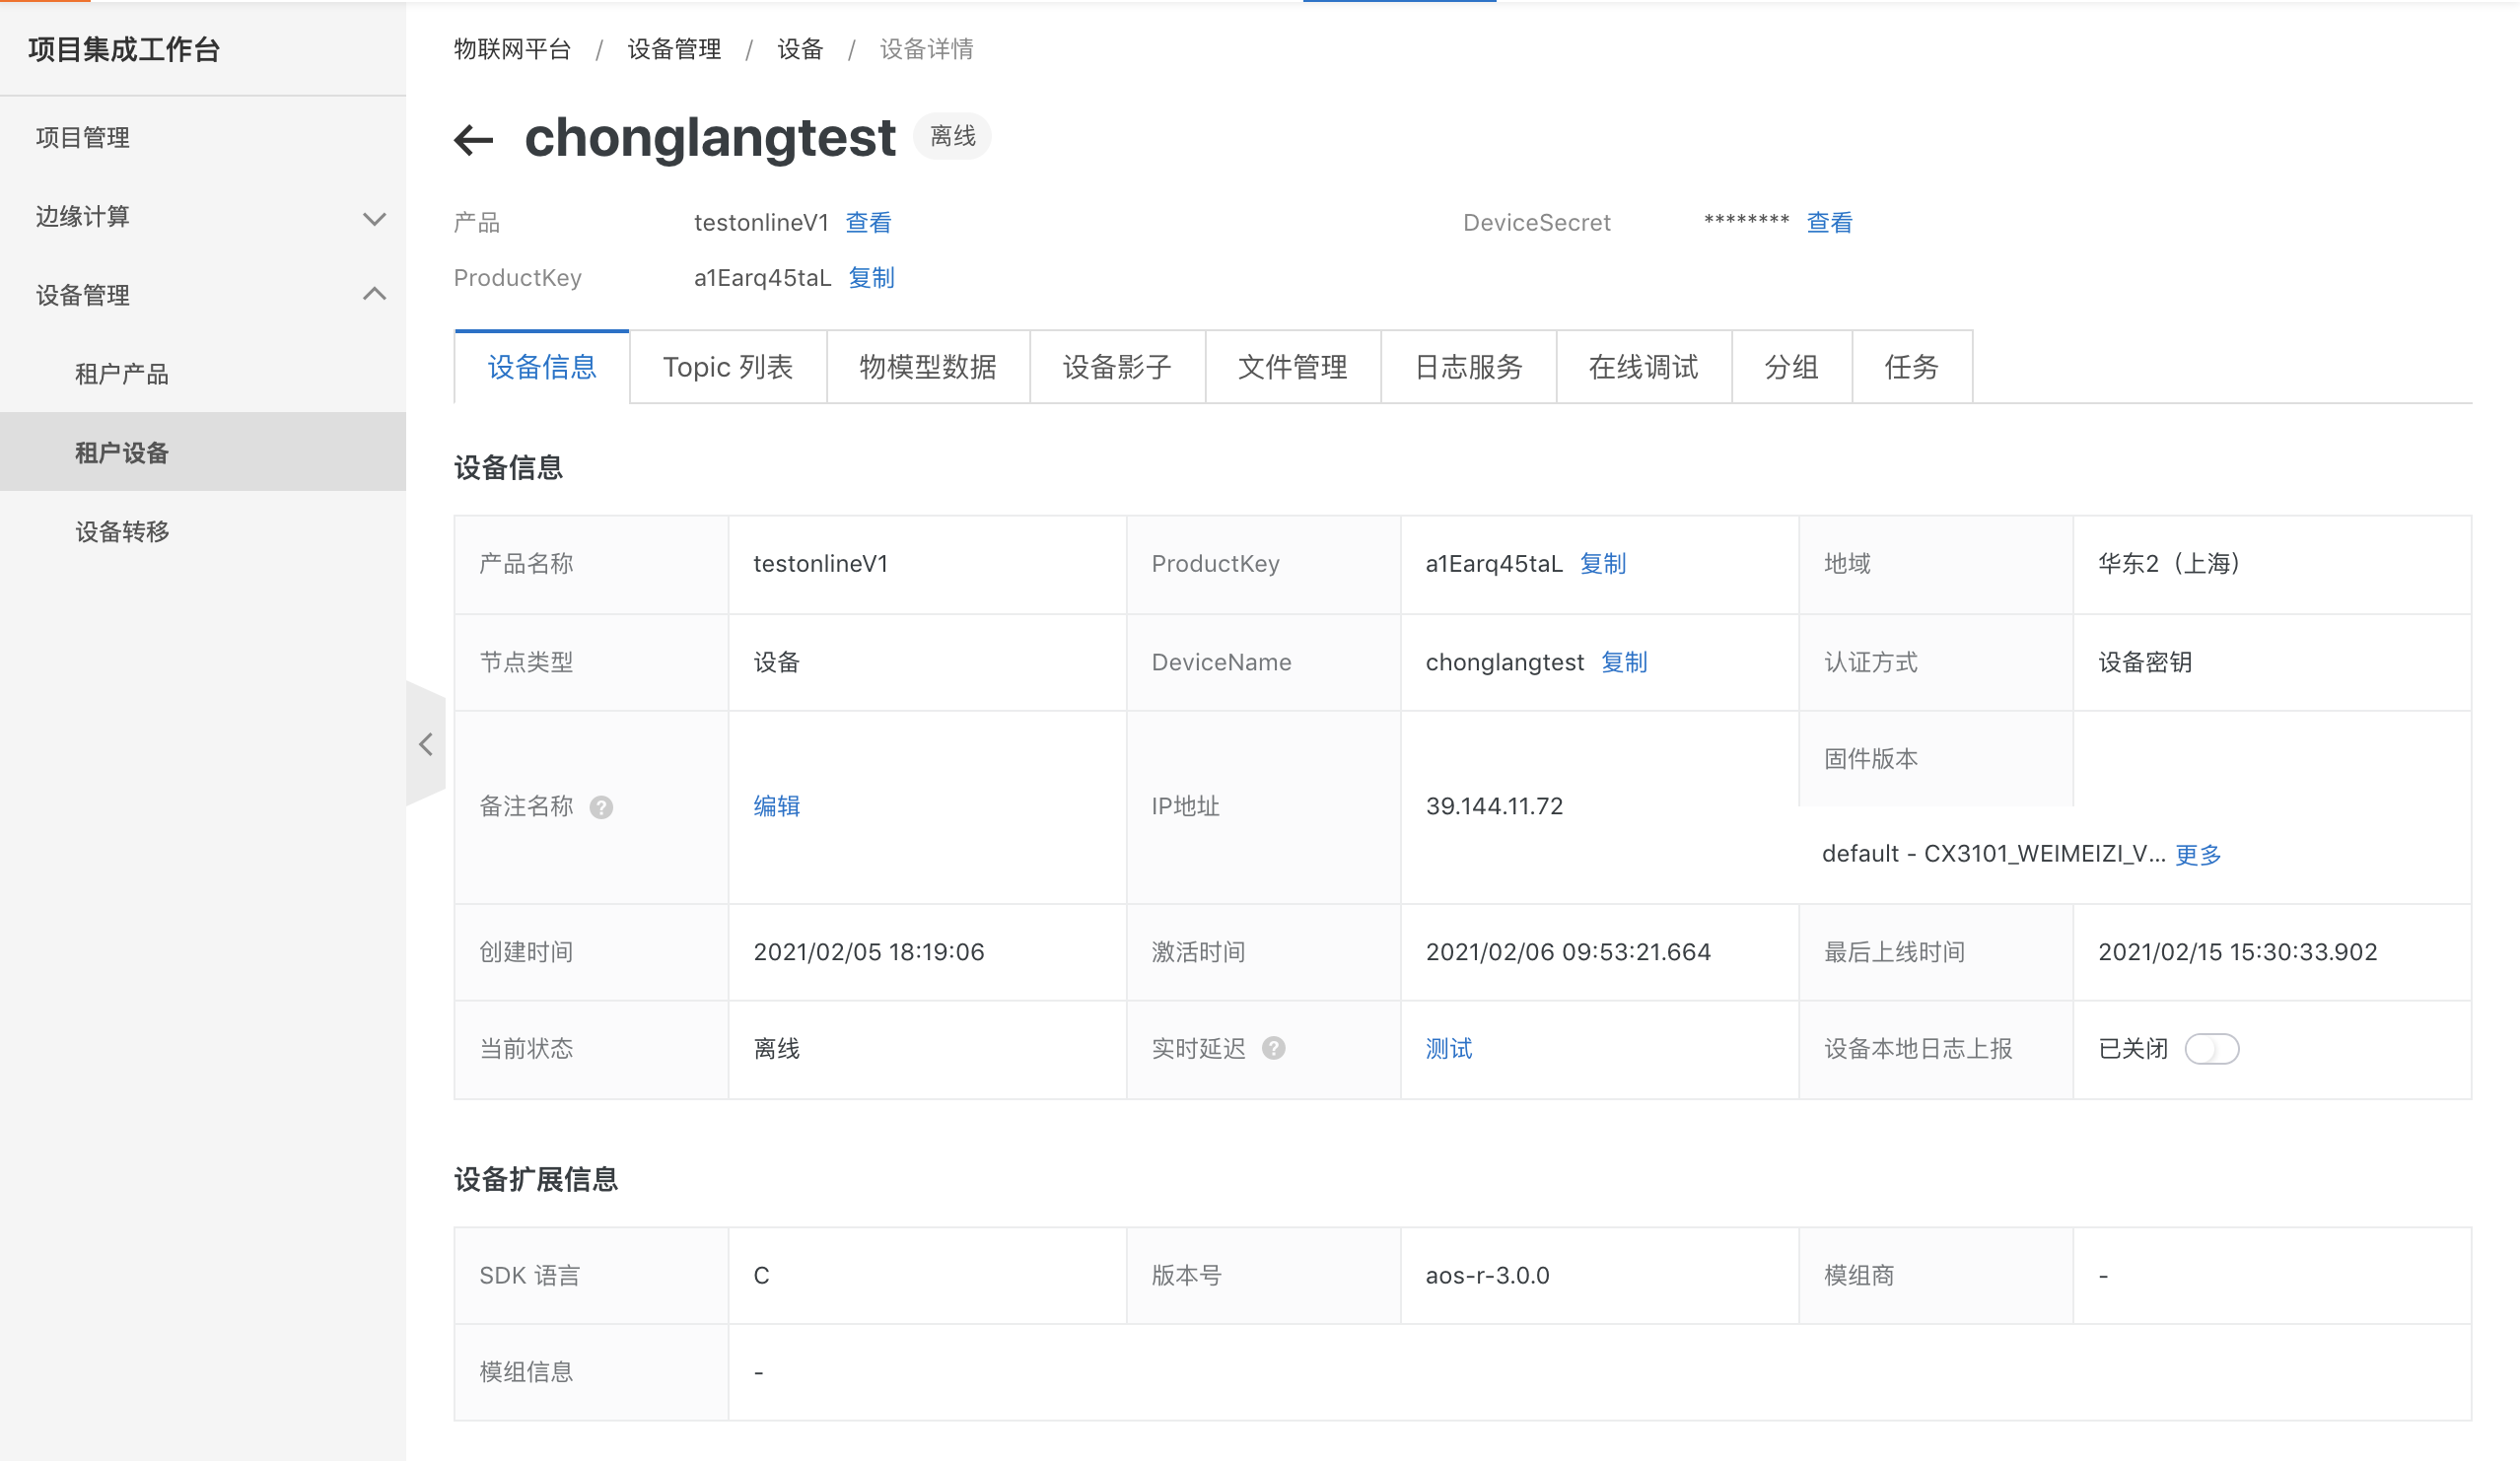Collapse the sidebar with the left chevron handle
Viewport: 2520px width, 1461px height.
(x=426, y=744)
